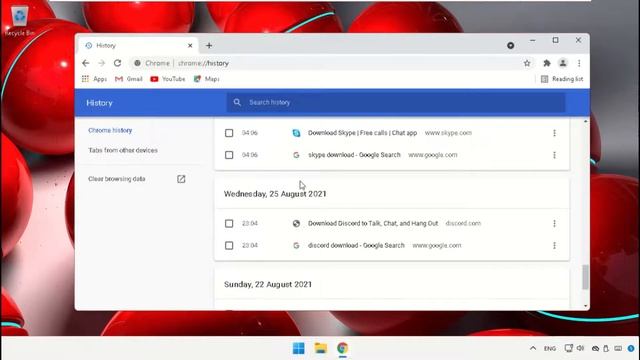Reload the page with the refresh icon

pos(118,63)
